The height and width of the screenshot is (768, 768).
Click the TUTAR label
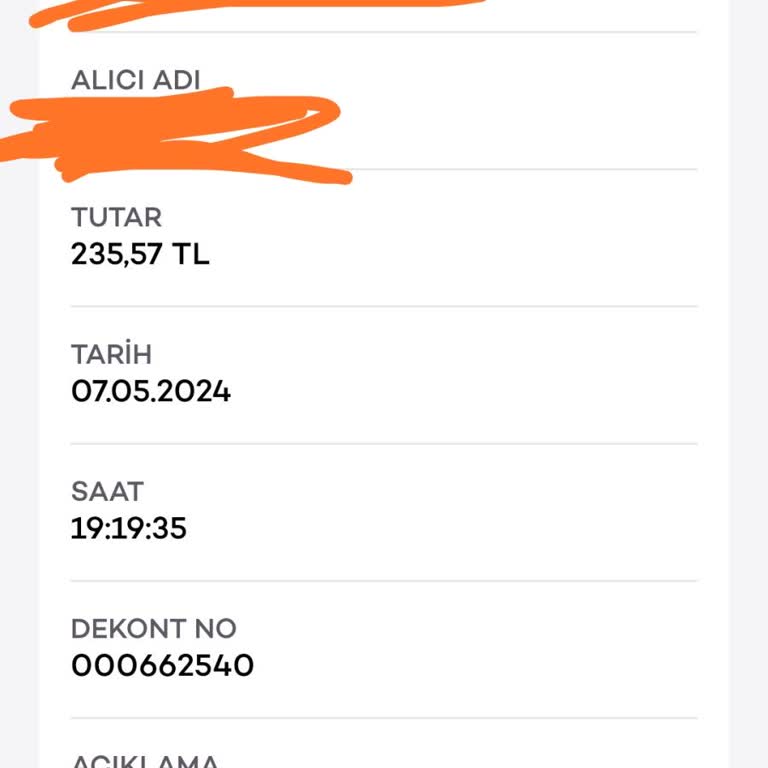(116, 217)
